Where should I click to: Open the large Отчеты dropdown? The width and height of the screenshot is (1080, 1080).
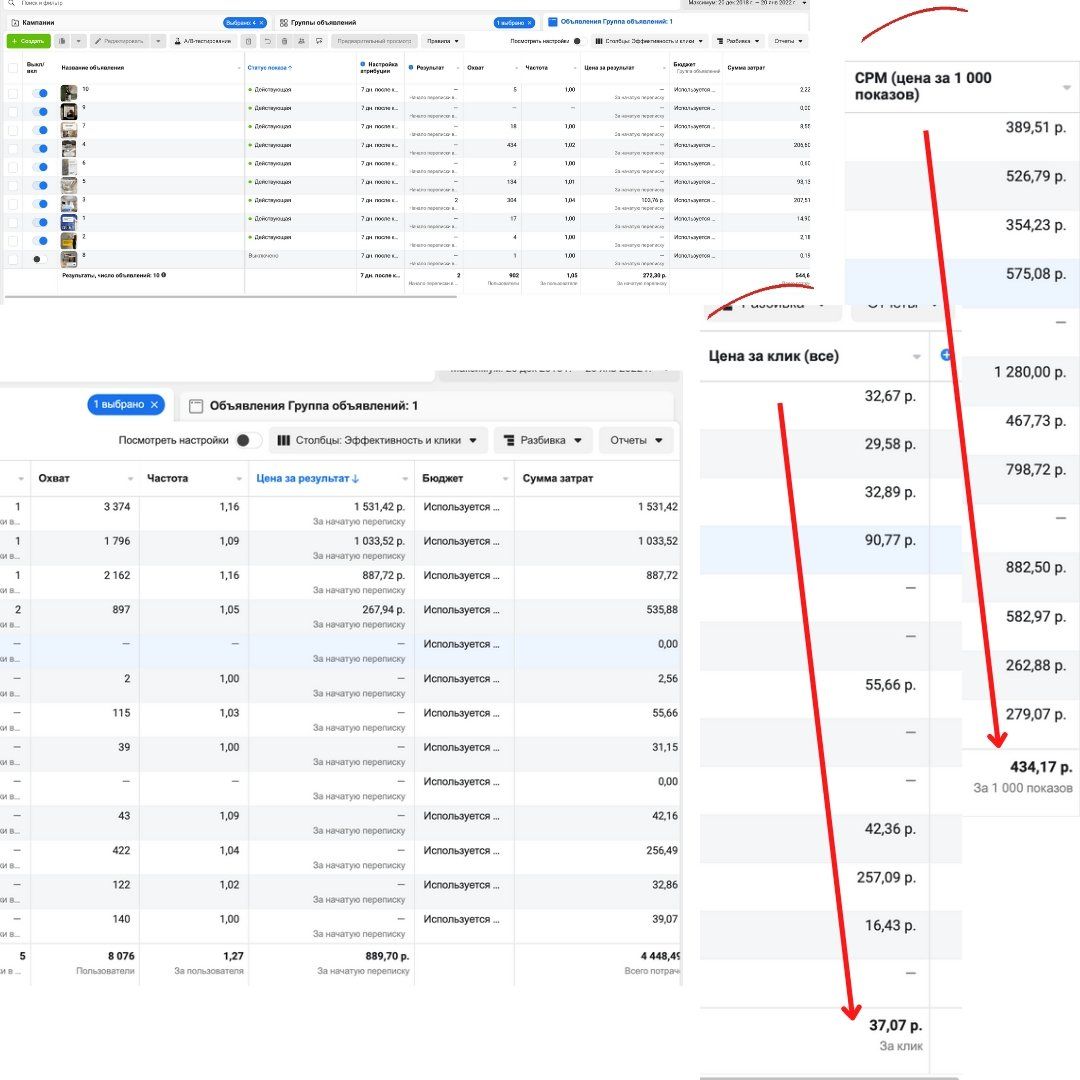coord(636,440)
